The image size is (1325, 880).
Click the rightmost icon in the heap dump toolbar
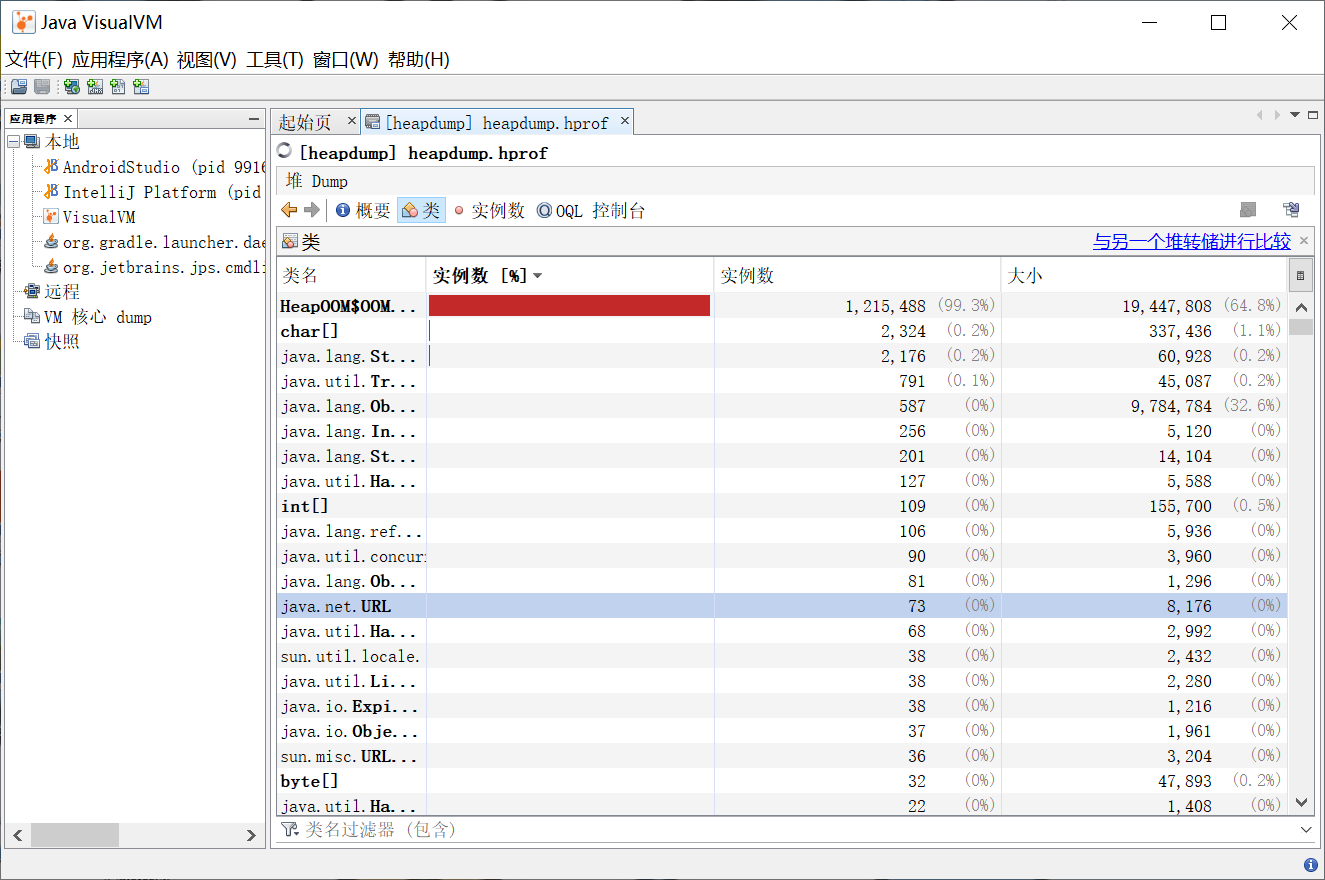(x=1291, y=210)
